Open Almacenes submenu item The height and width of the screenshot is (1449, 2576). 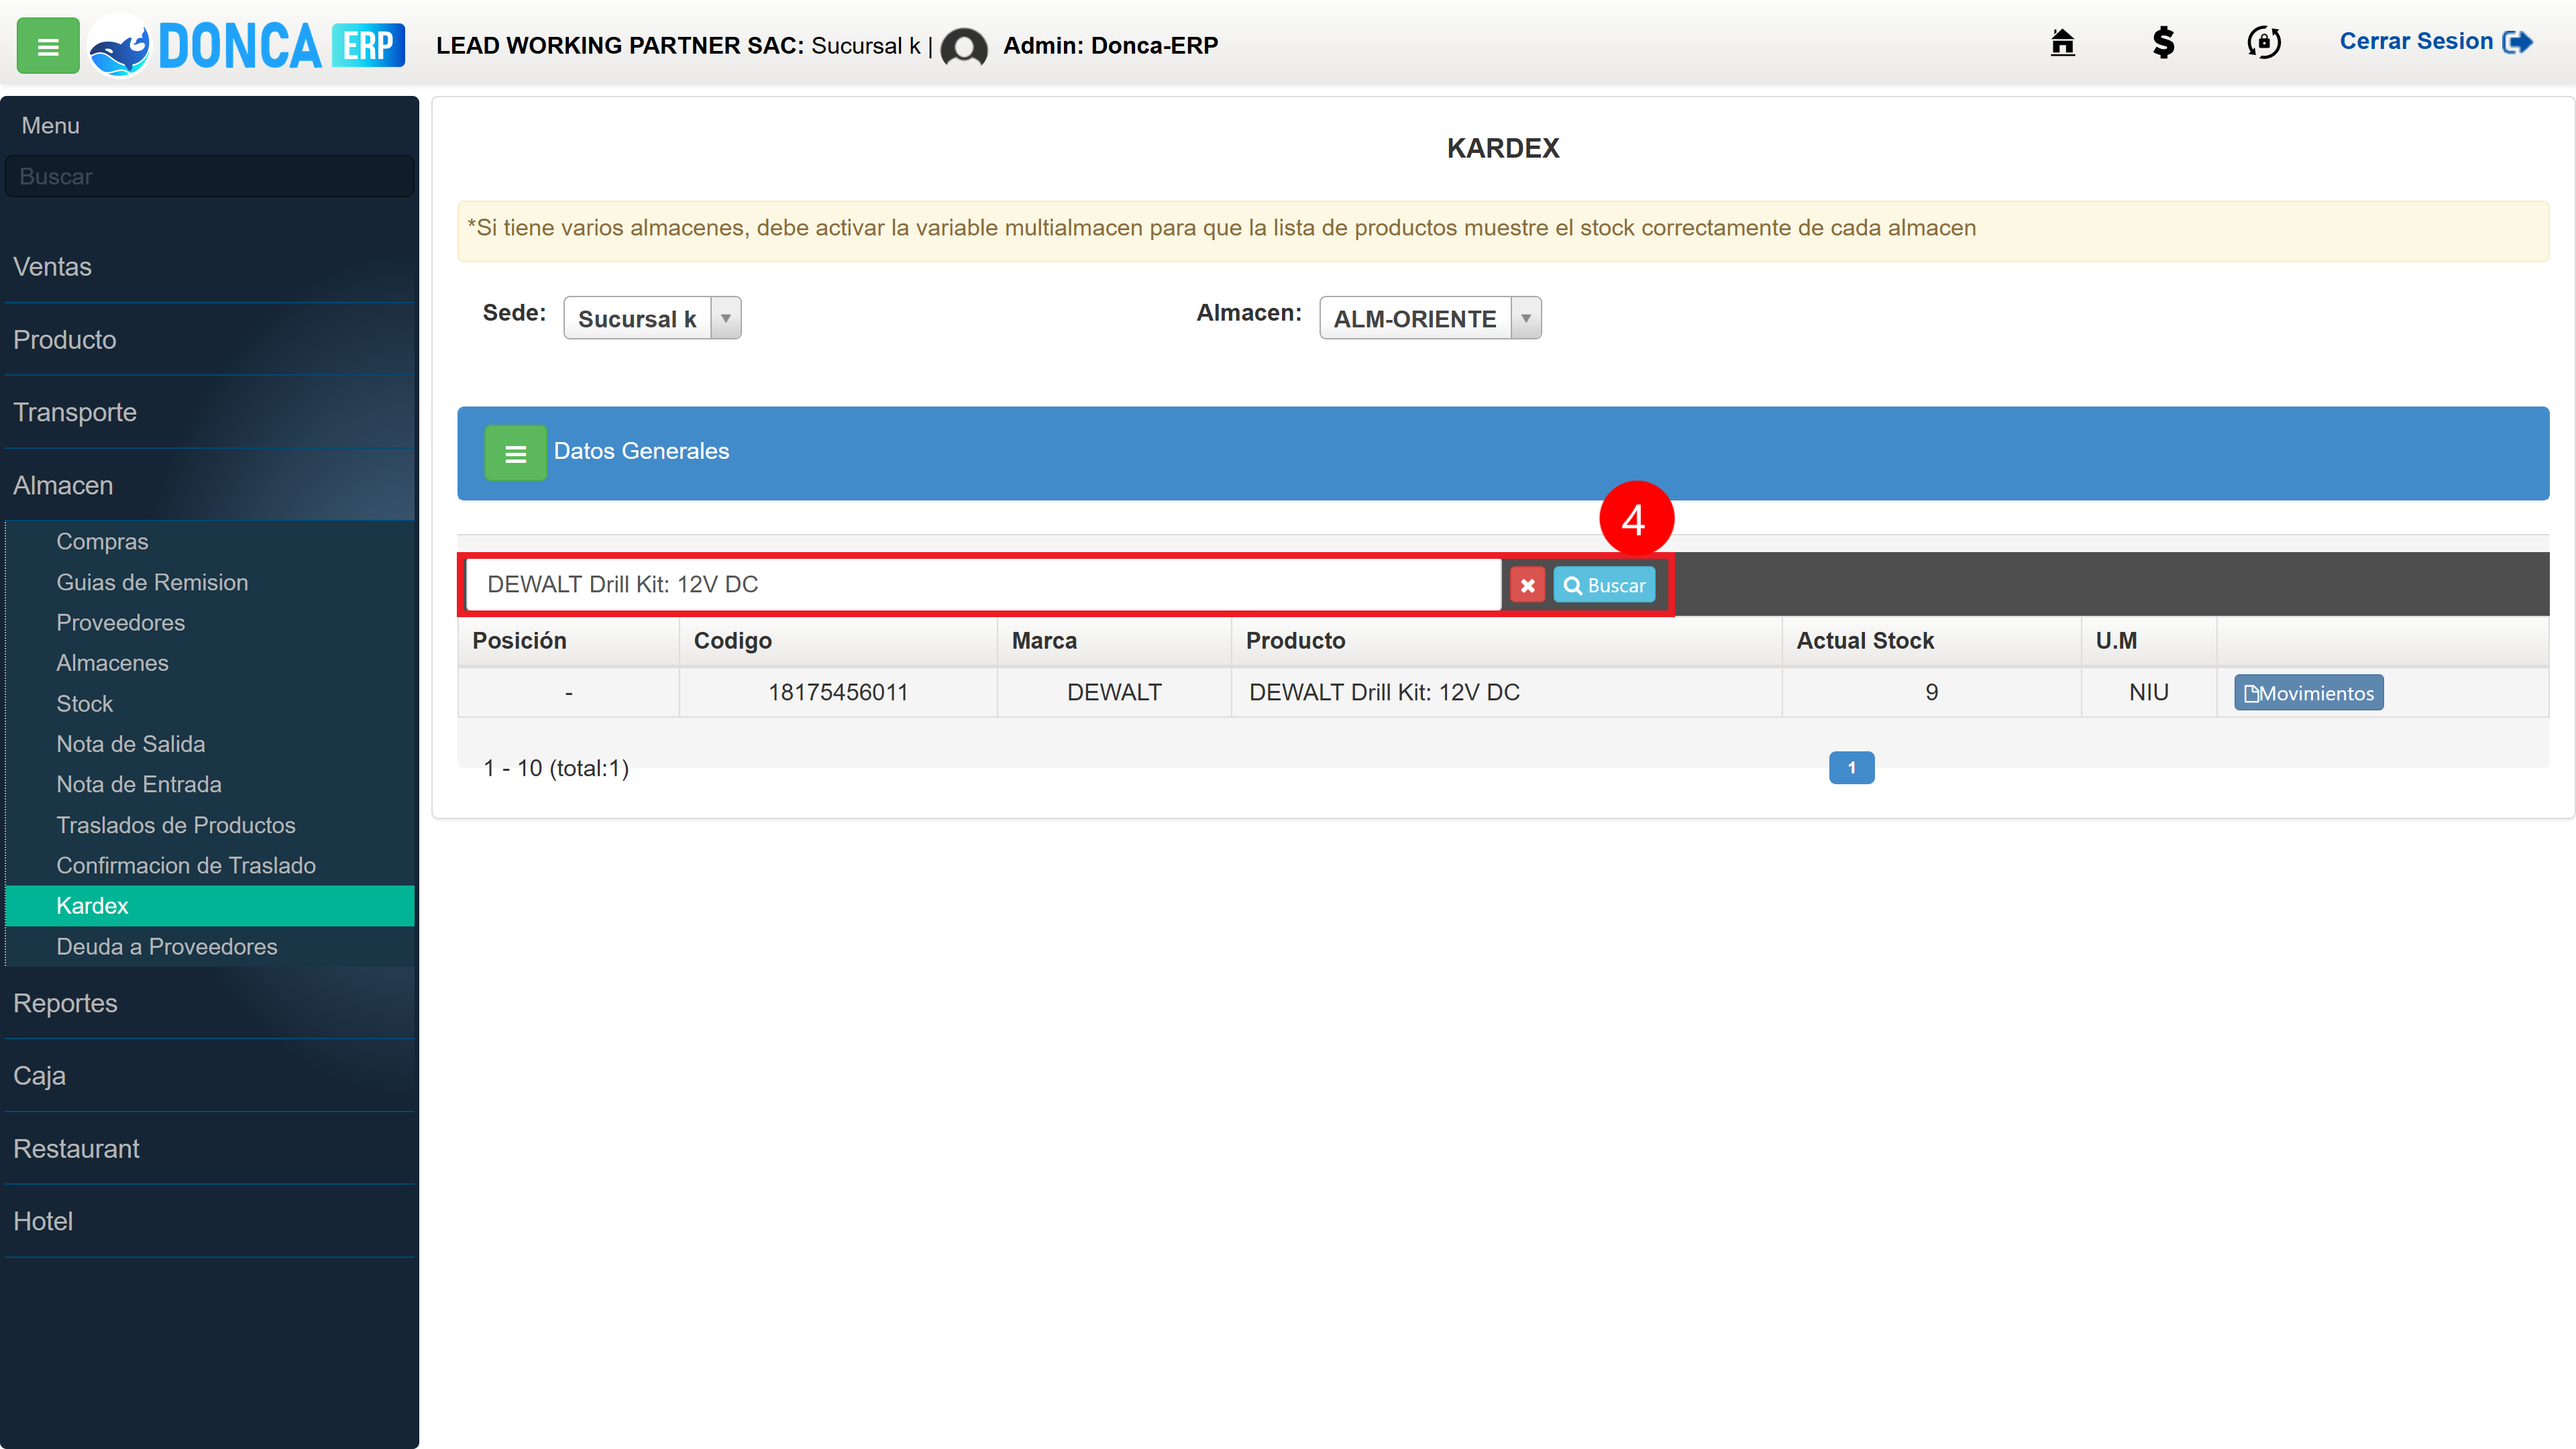pyautogui.click(x=210, y=663)
